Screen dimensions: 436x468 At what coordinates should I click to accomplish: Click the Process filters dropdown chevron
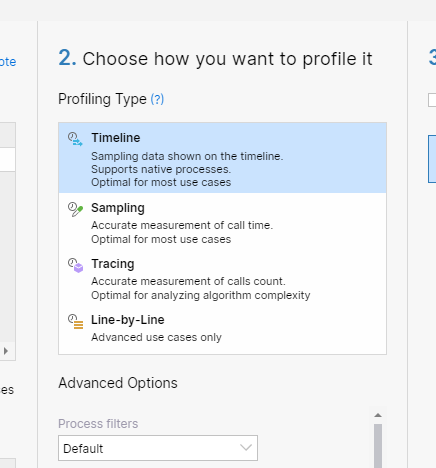coord(246,448)
